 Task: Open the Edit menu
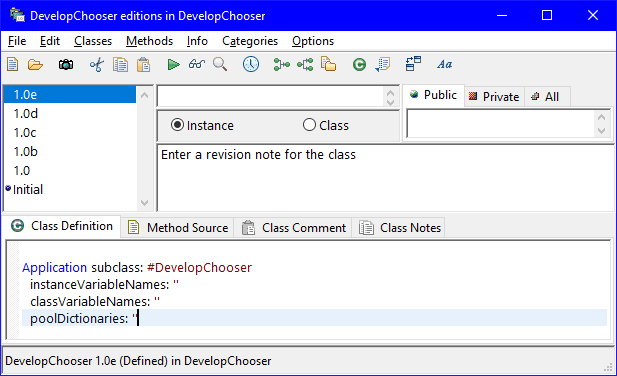tap(50, 41)
